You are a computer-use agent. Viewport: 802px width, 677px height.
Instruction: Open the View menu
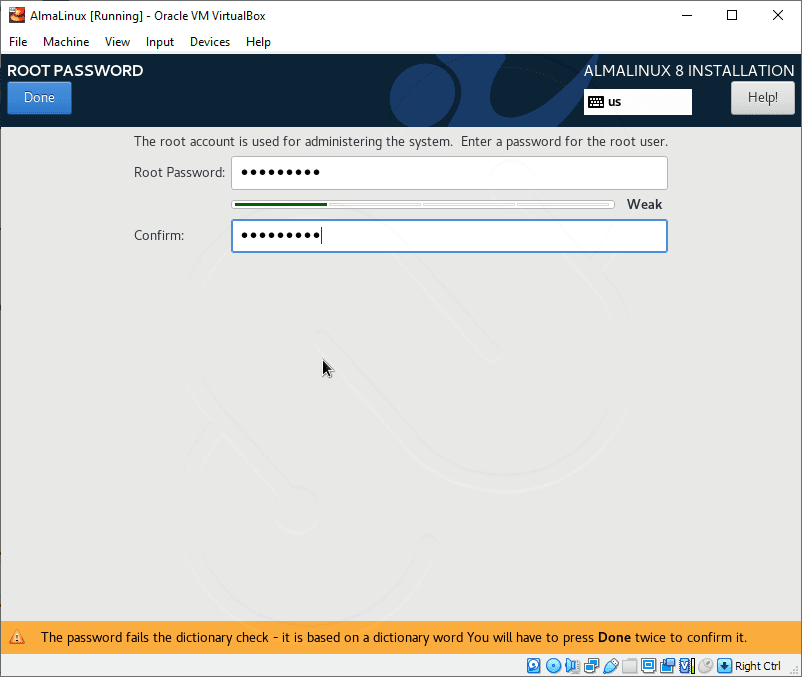pyautogui.click(x=117, y=42)
